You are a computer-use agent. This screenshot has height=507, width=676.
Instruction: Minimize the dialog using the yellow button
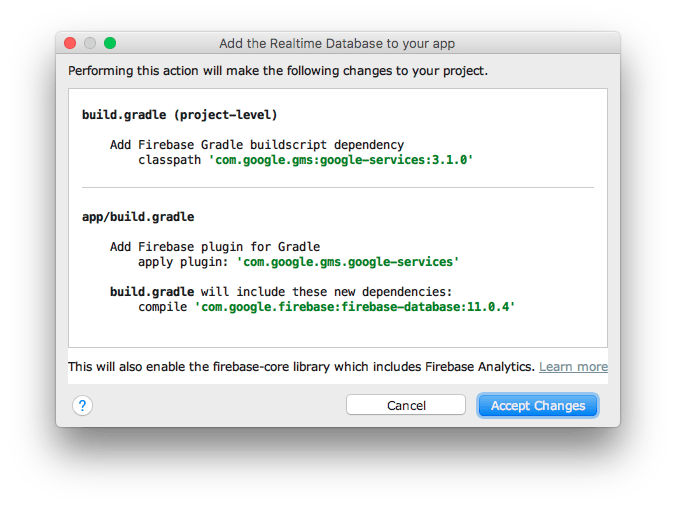[90, 43]
